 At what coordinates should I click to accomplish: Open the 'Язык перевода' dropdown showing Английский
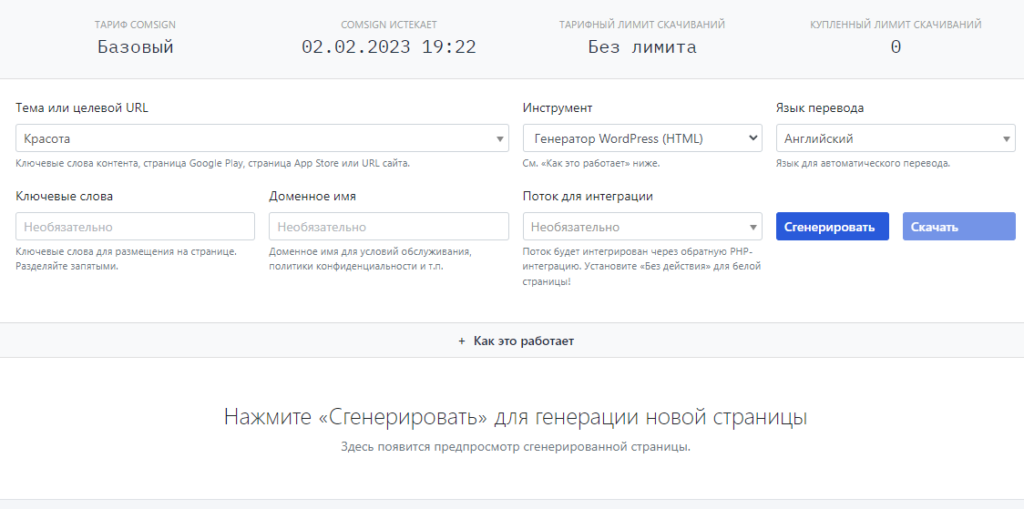pyautogui.click(x=895, y=139)
